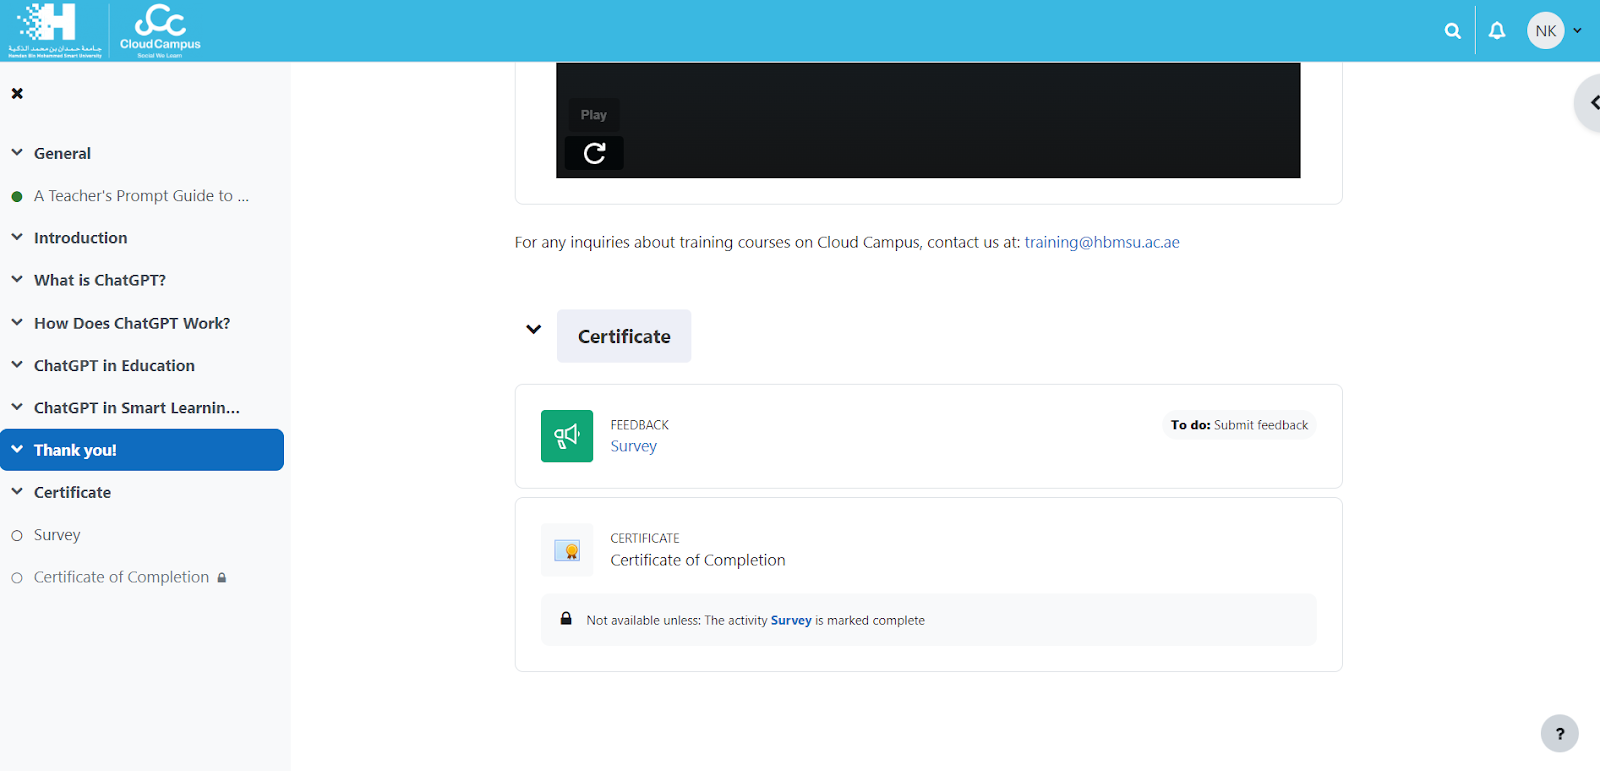Click the Certificate section heading

click(624, 336)
